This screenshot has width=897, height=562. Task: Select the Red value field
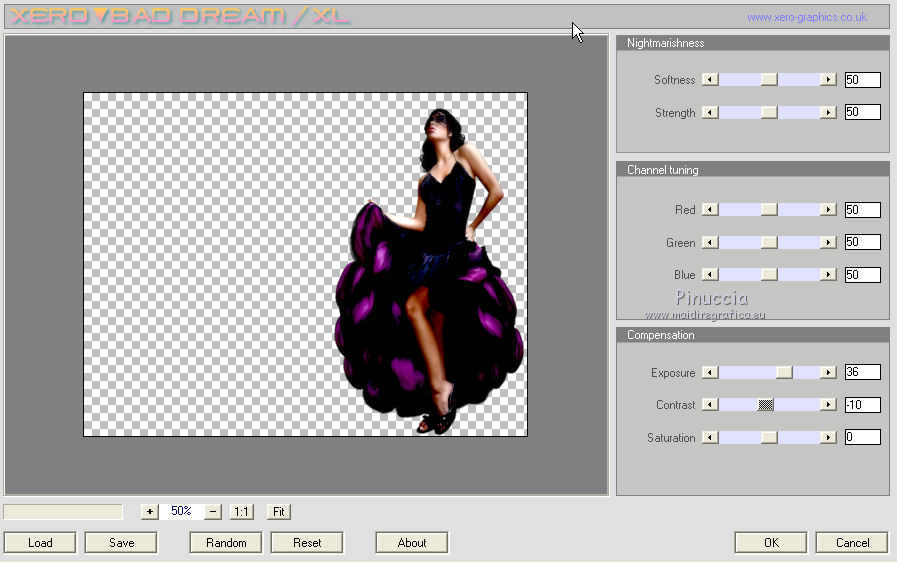pyautogui.click(x=863, y=209)
